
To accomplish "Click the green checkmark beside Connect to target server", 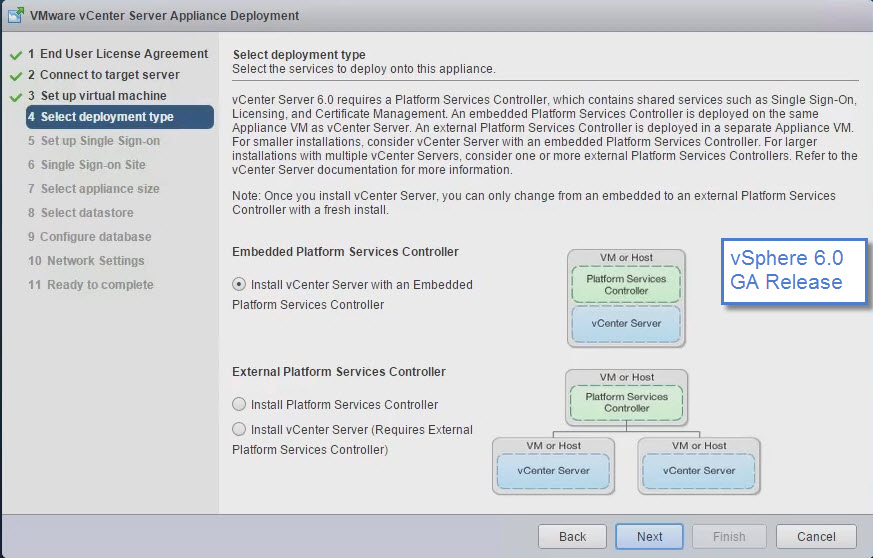I will pyautogui.click(x=15, y=76).
